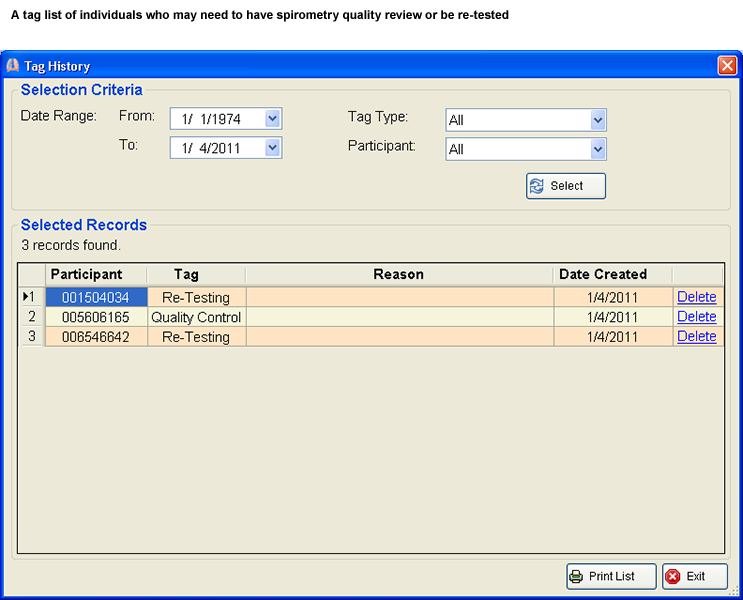This screenshot has height=600, width=743.
Task: Click the Reason column header
Action: [398, 274]
